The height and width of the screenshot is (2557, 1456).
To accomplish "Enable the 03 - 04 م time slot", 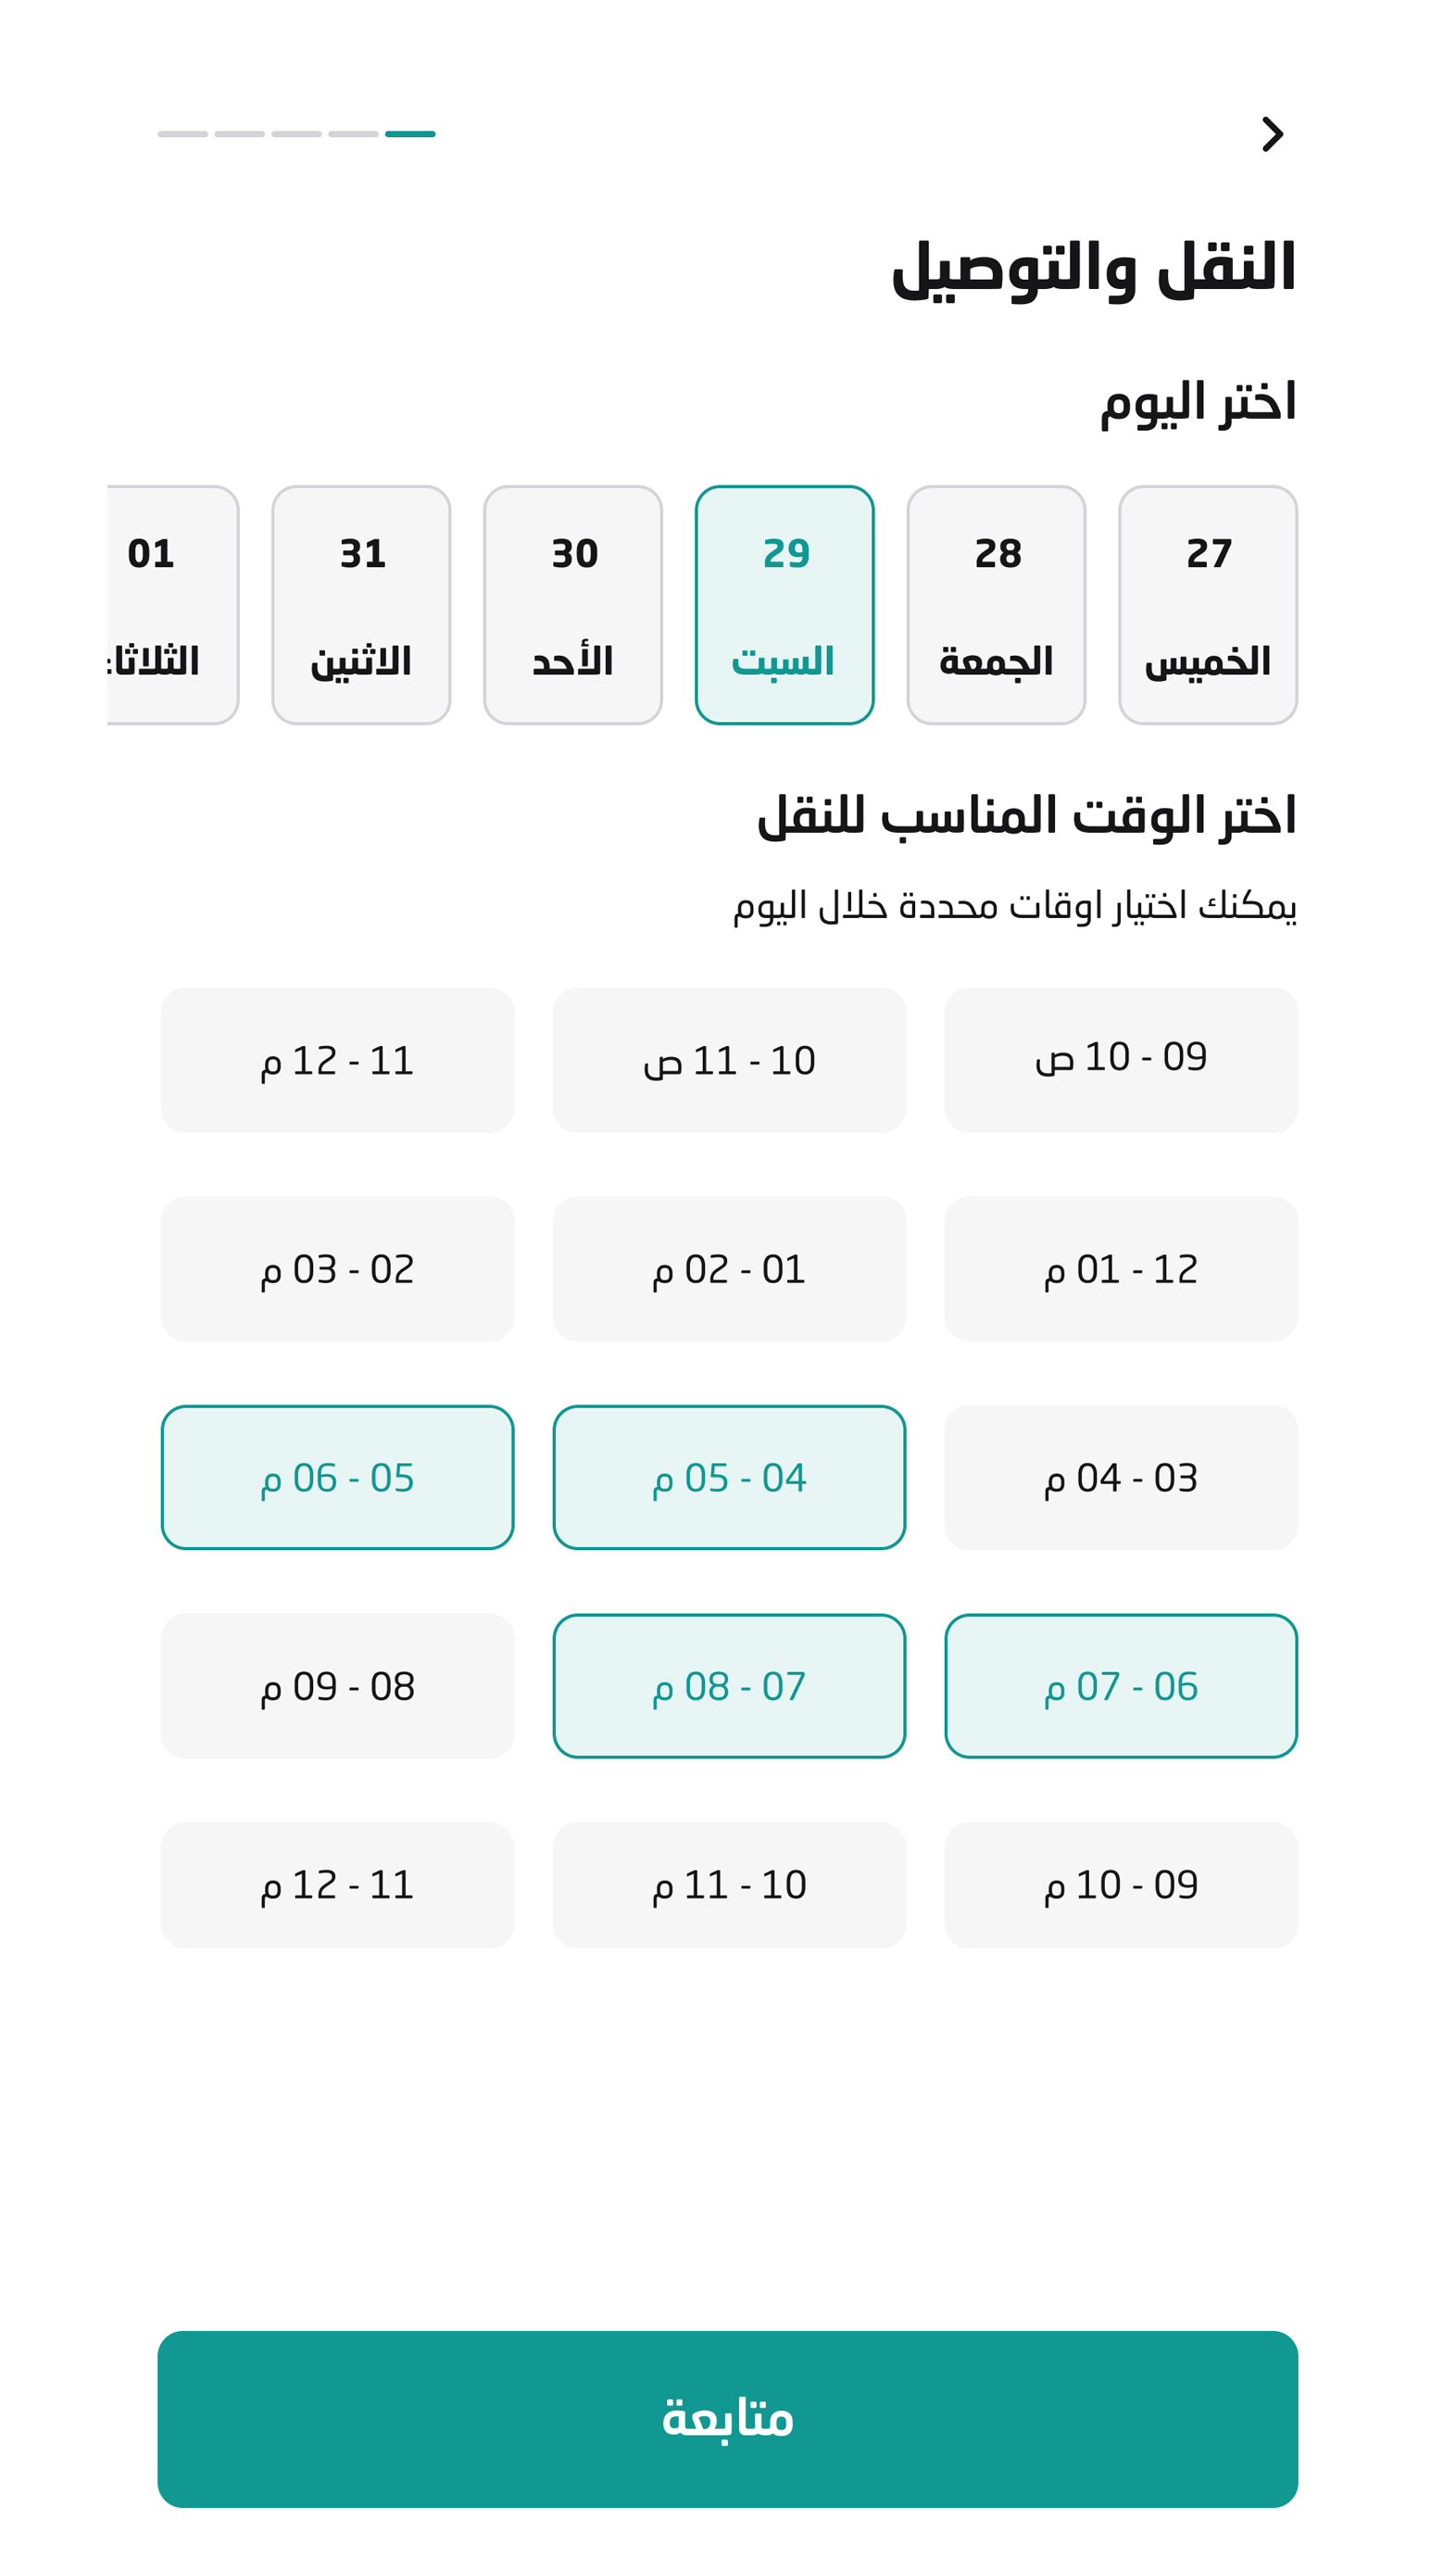I will point(1120,1476).
